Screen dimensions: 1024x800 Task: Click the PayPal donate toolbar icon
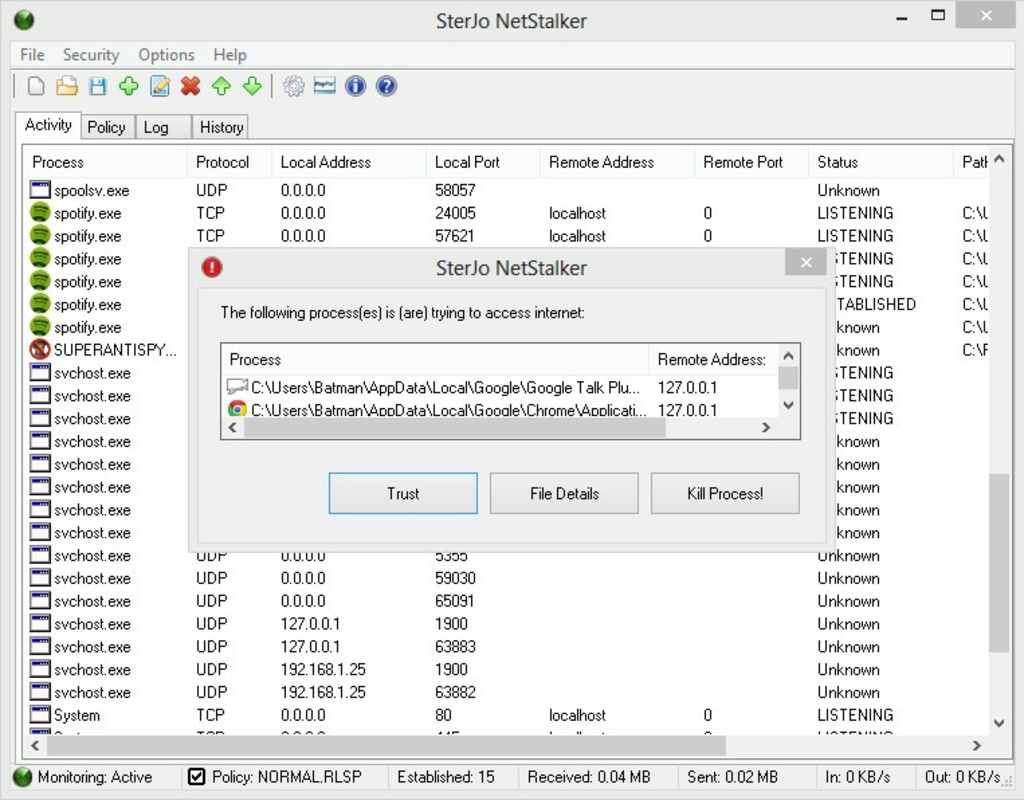325,86
